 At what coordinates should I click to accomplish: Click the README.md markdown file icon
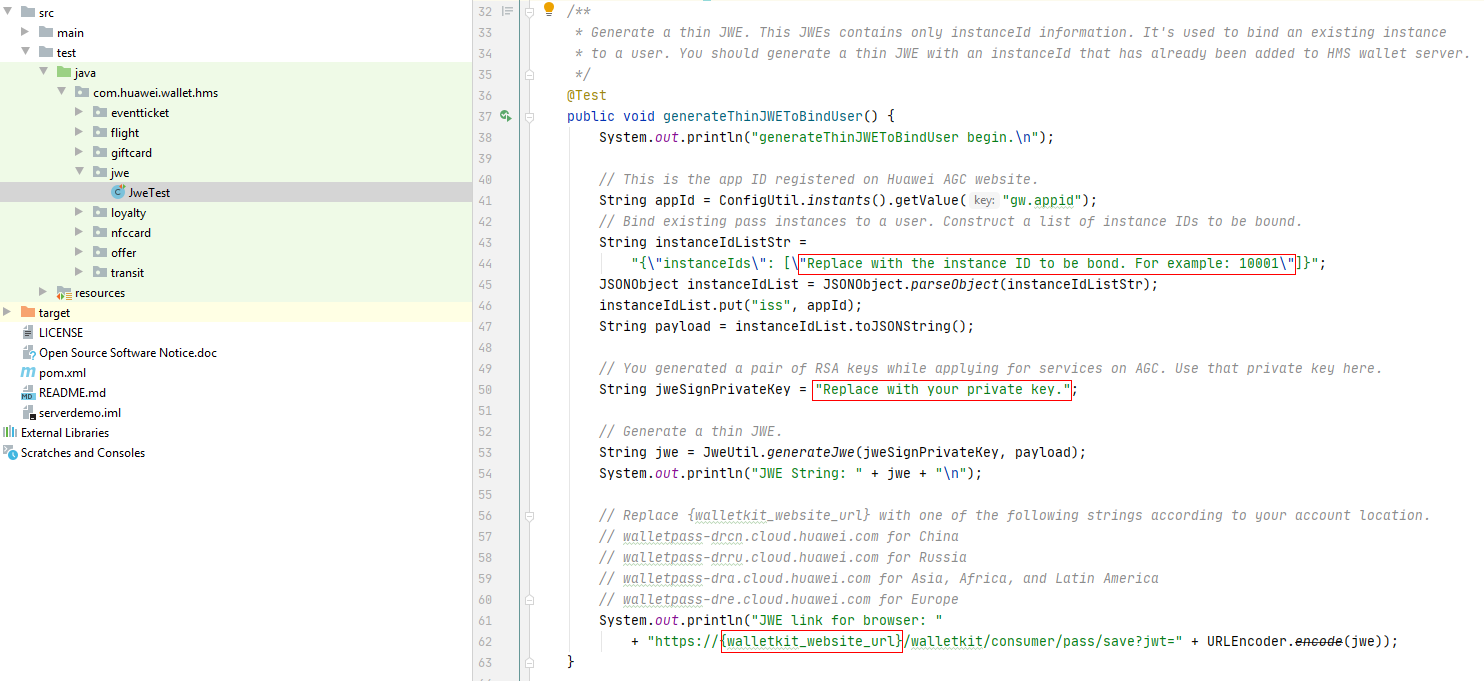(29, 393)
